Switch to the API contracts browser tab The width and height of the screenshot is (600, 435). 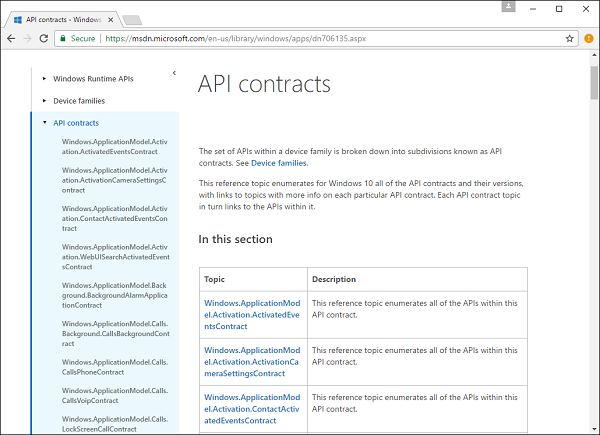point(60,18)
